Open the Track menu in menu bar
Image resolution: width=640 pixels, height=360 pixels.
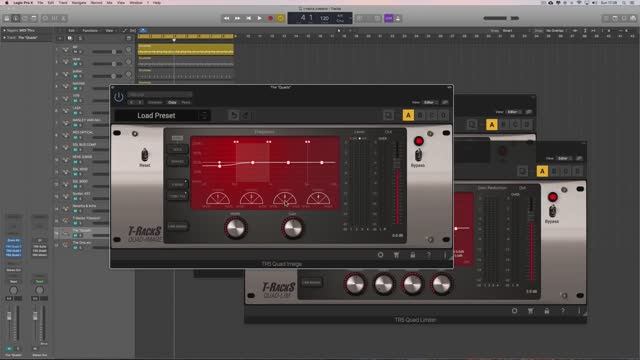(x=63, y=2)
